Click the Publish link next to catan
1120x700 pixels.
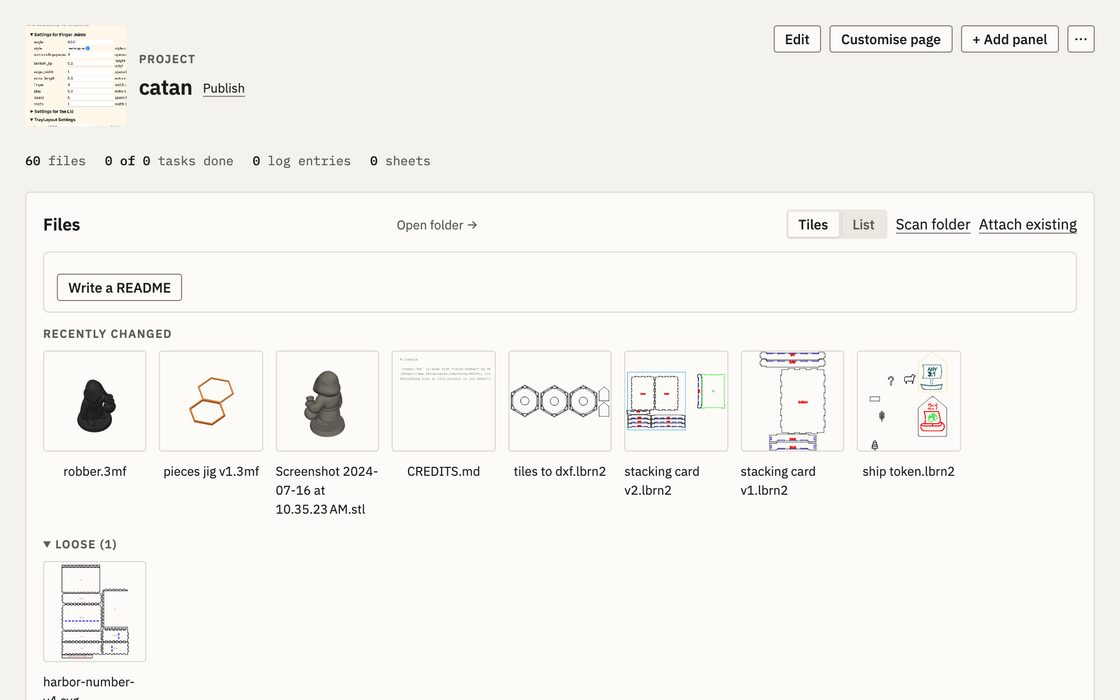pos(224,89)
